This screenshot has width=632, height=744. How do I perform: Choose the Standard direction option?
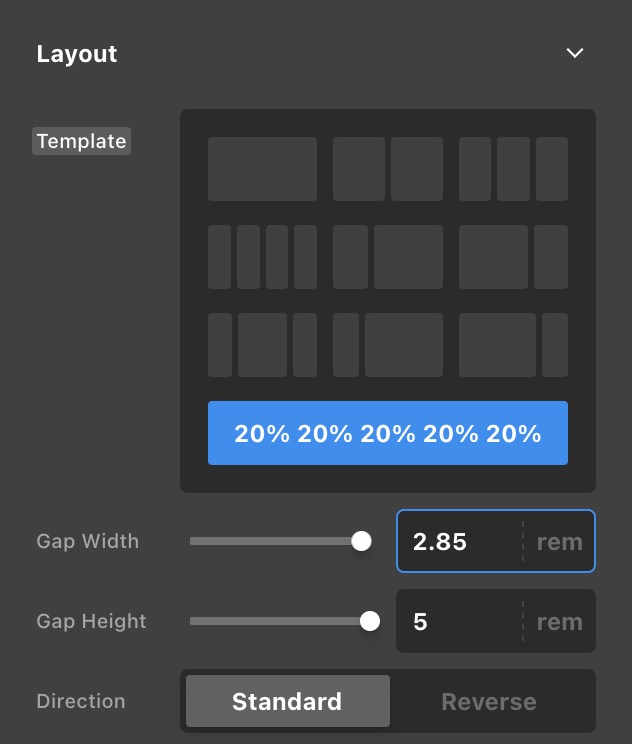click(287, 701)
